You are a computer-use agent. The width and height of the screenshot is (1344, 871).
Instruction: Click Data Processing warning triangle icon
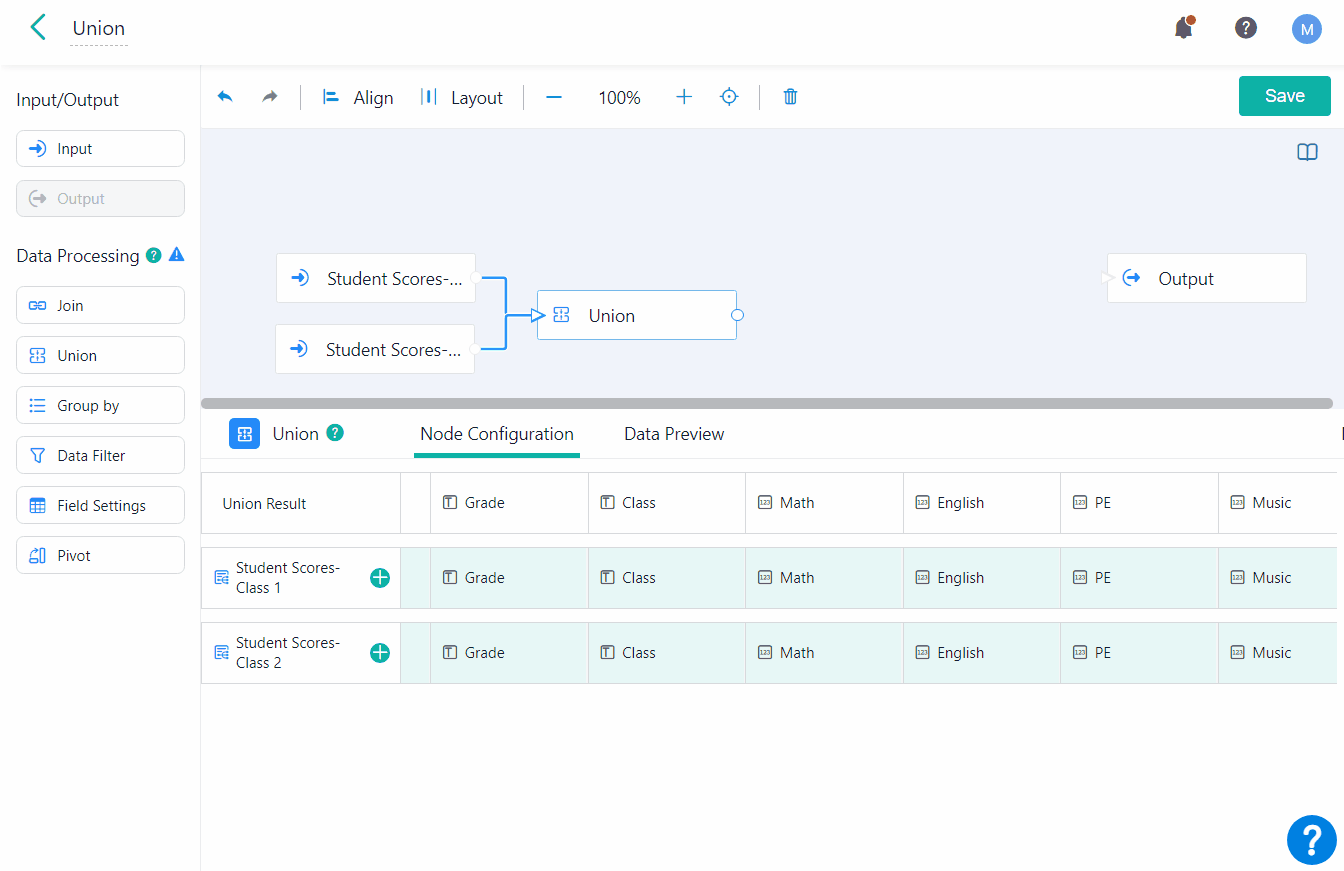(x=177, y=254)
